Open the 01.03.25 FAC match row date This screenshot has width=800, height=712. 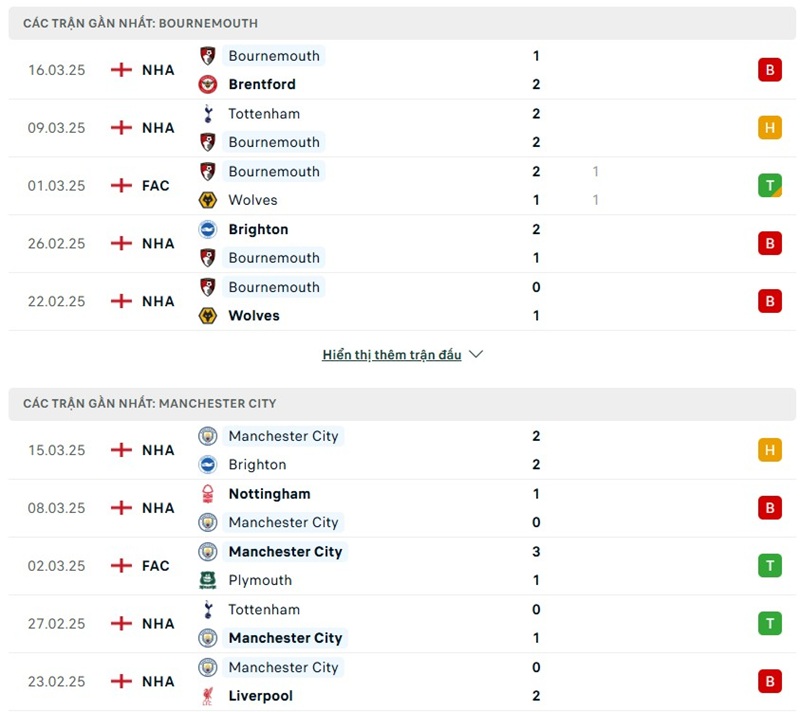(x=57, y=186)
